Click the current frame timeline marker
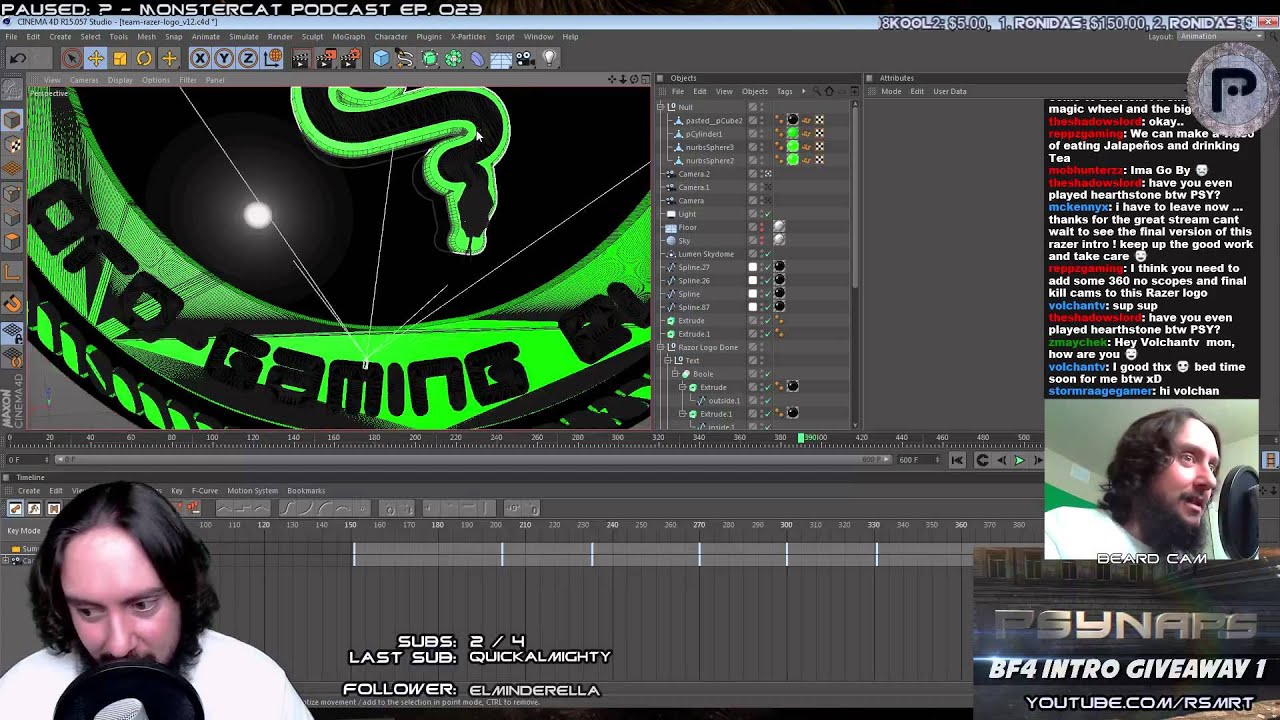 (x=801, y=438)
